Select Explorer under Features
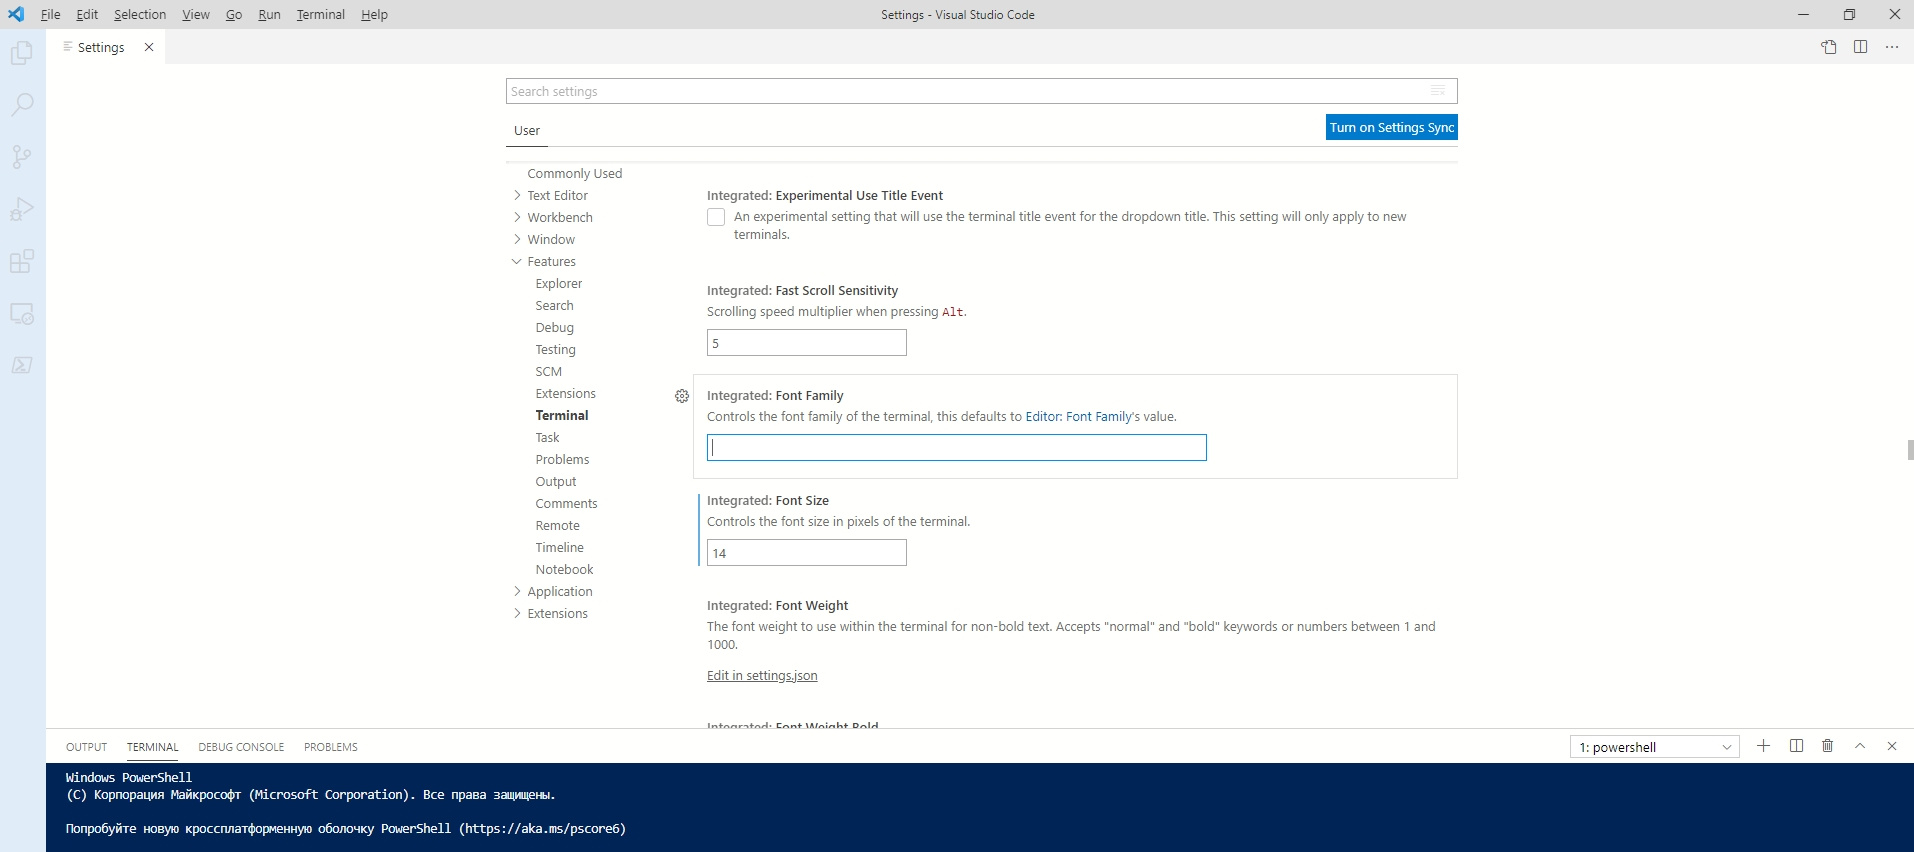The image size is (1914, 852). [559, 283]
